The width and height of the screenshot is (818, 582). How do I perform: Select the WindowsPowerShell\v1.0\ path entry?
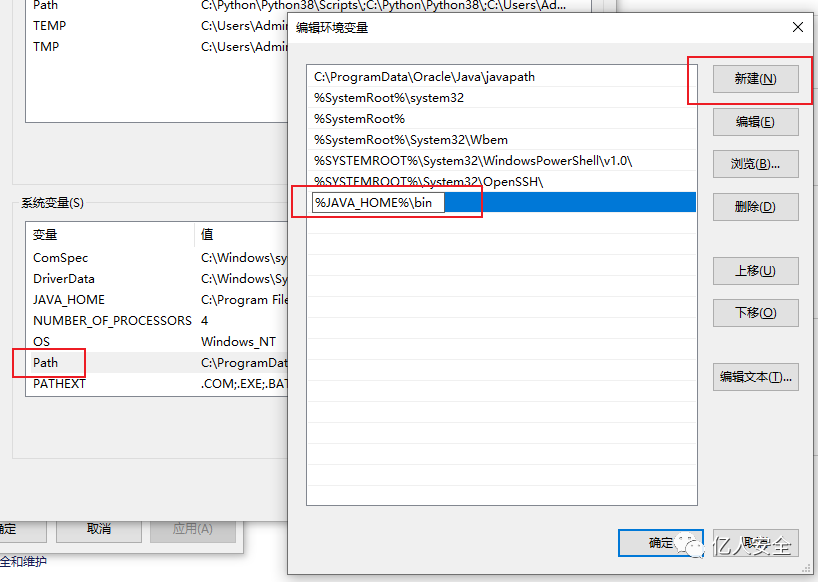(x=501, y=161)
